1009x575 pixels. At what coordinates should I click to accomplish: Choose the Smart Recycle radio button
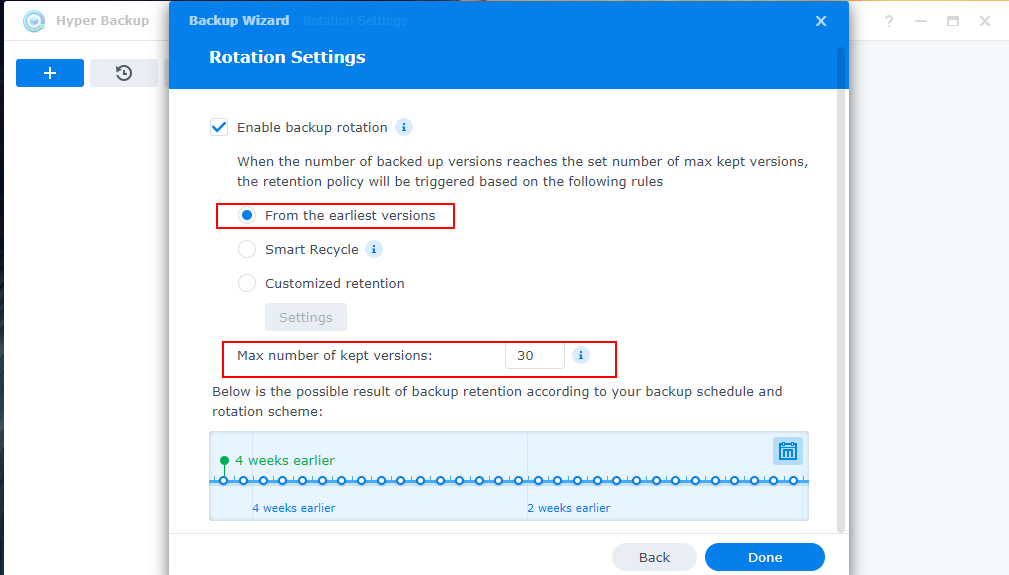pos(247,249)
